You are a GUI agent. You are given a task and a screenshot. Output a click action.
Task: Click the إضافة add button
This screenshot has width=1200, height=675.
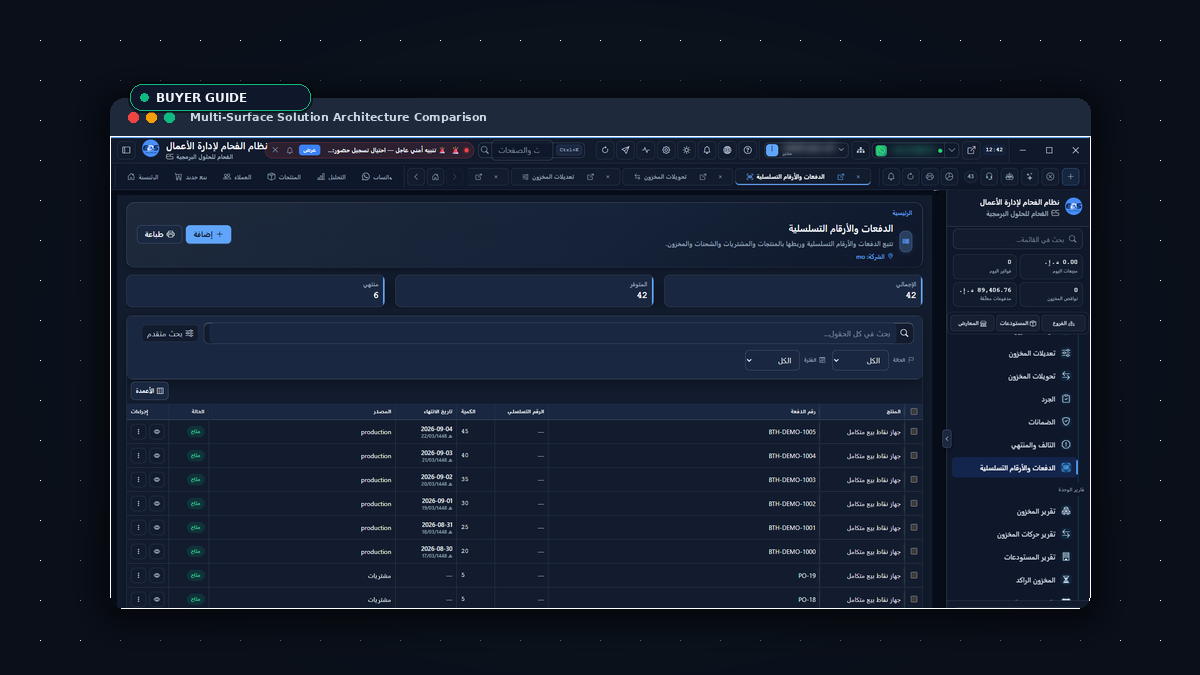pyautogui.click(x=208, y=234)
